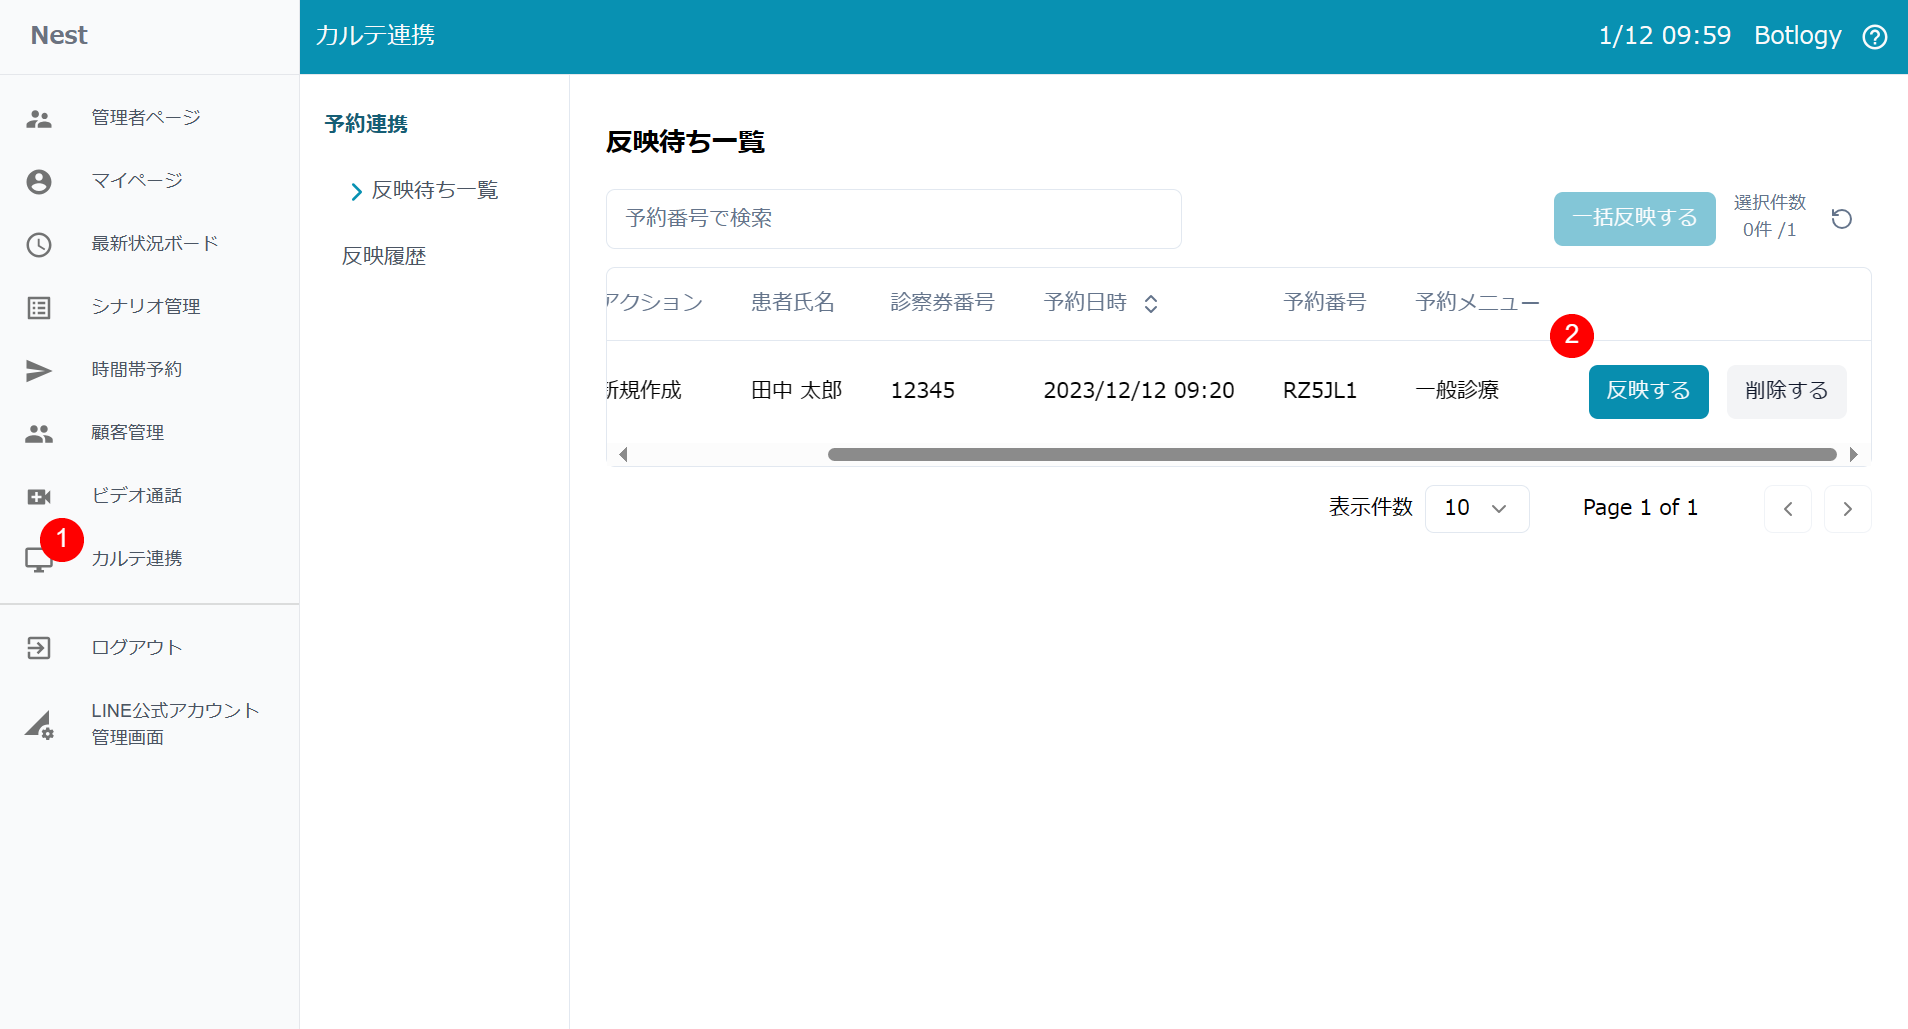Open the 表示件数 dropdown showing 10
1908x1029 pixels.
[x=1476, y=509]
